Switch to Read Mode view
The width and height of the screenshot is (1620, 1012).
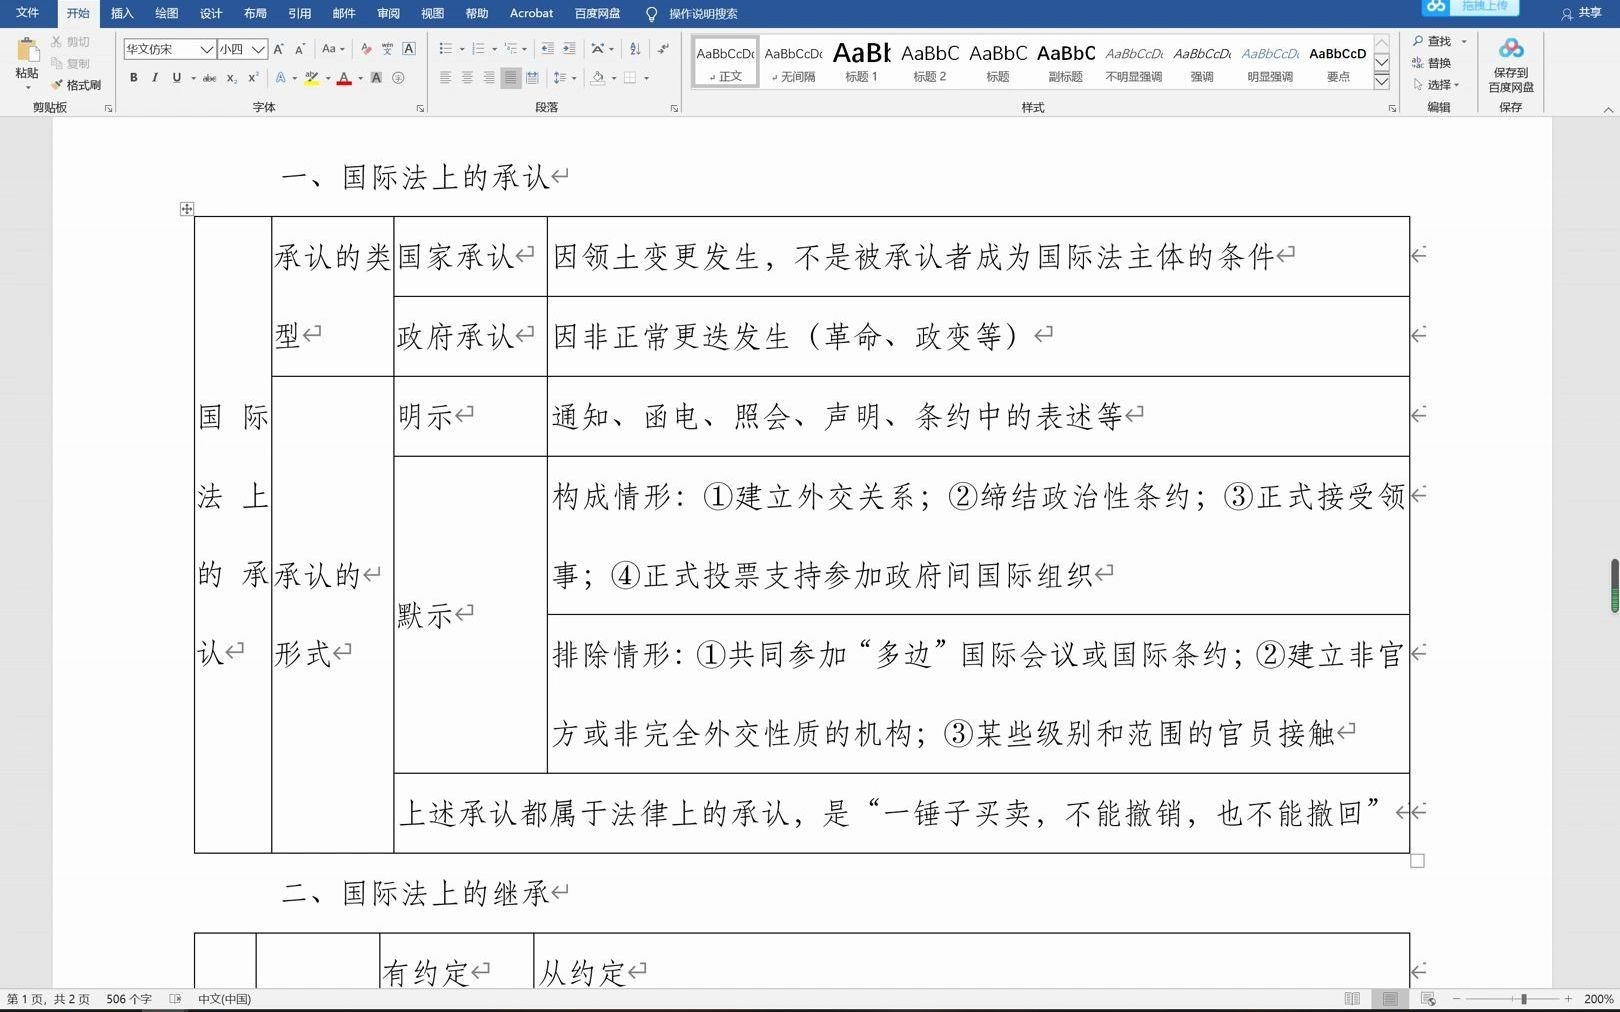pos(1352,999)
